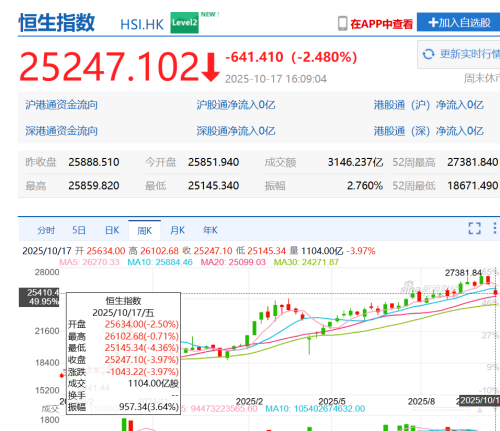This screenshot has width=500, height=431.
Task: Open the 深港通资金流向 link
Action: (62, 131)
